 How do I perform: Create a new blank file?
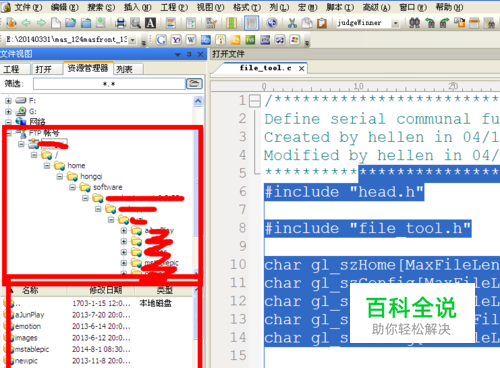click(56, 23)
